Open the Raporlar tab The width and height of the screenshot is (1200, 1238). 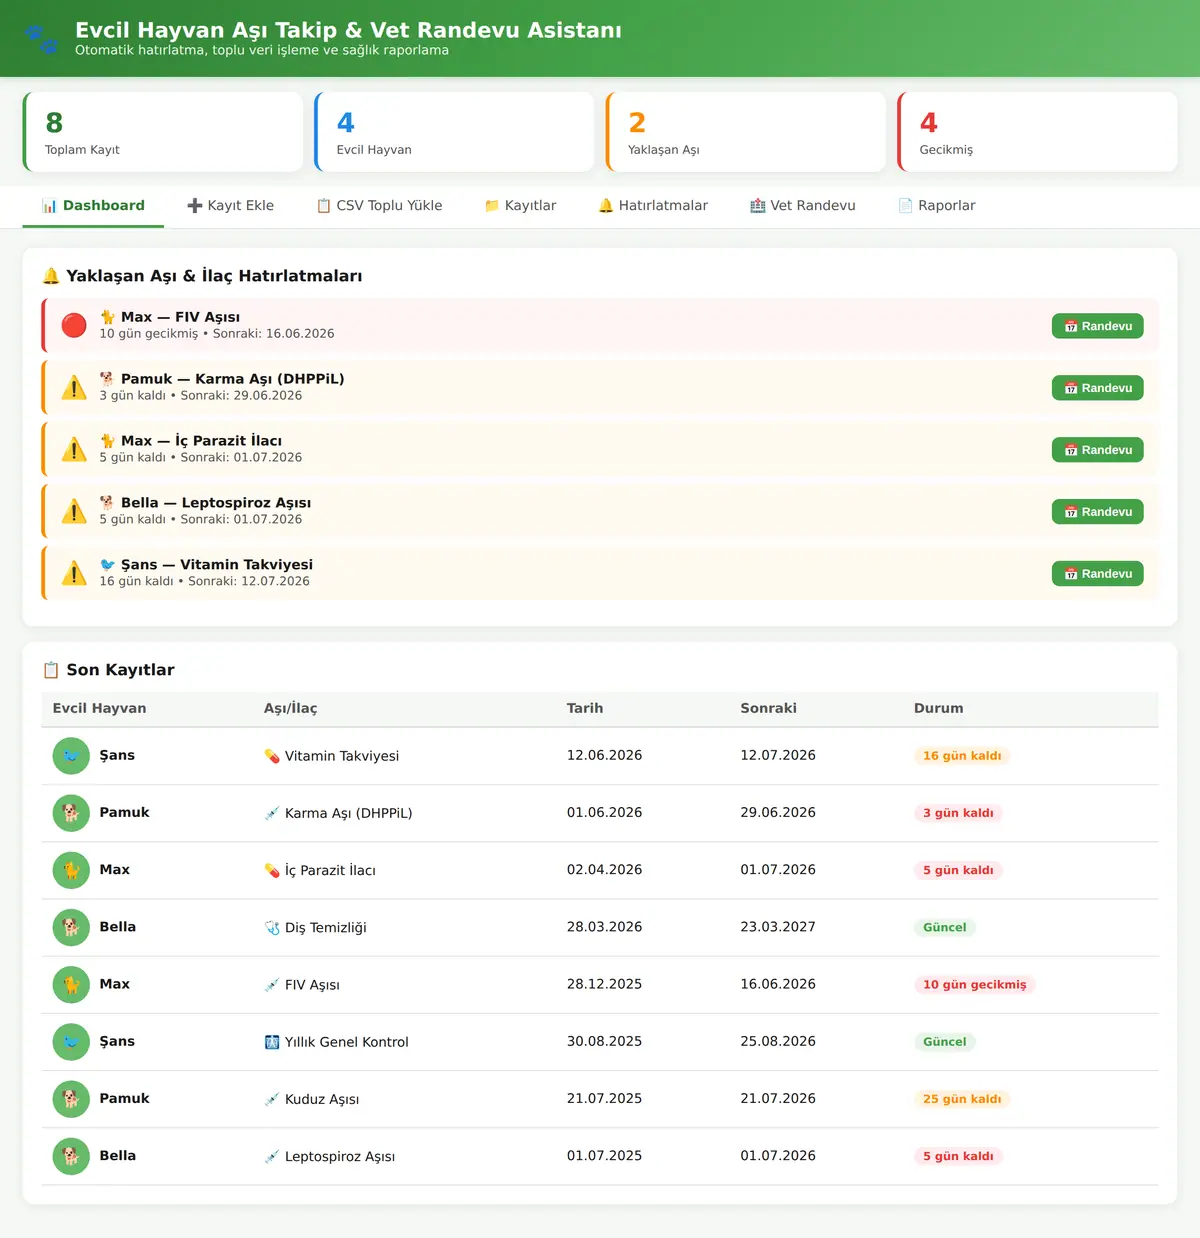coord(937,206)
